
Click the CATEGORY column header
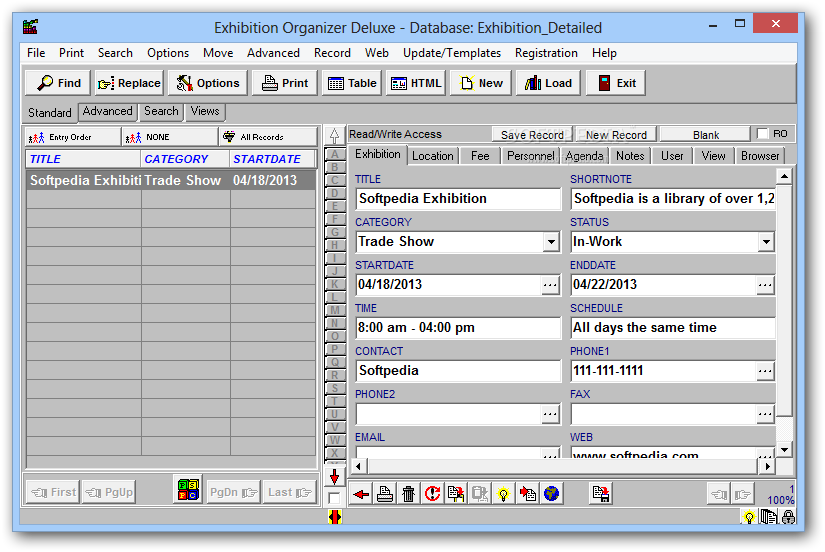coord(185,159)
